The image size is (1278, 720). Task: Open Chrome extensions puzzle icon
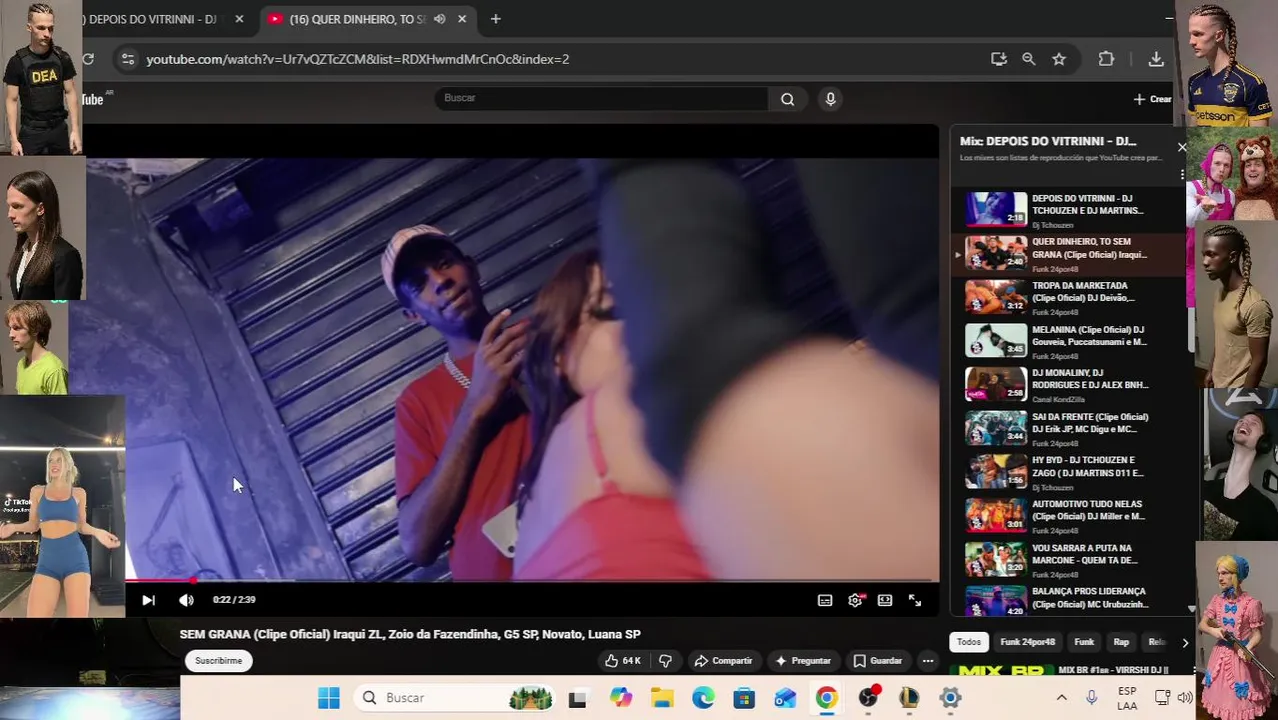(x=1106, y=59)
